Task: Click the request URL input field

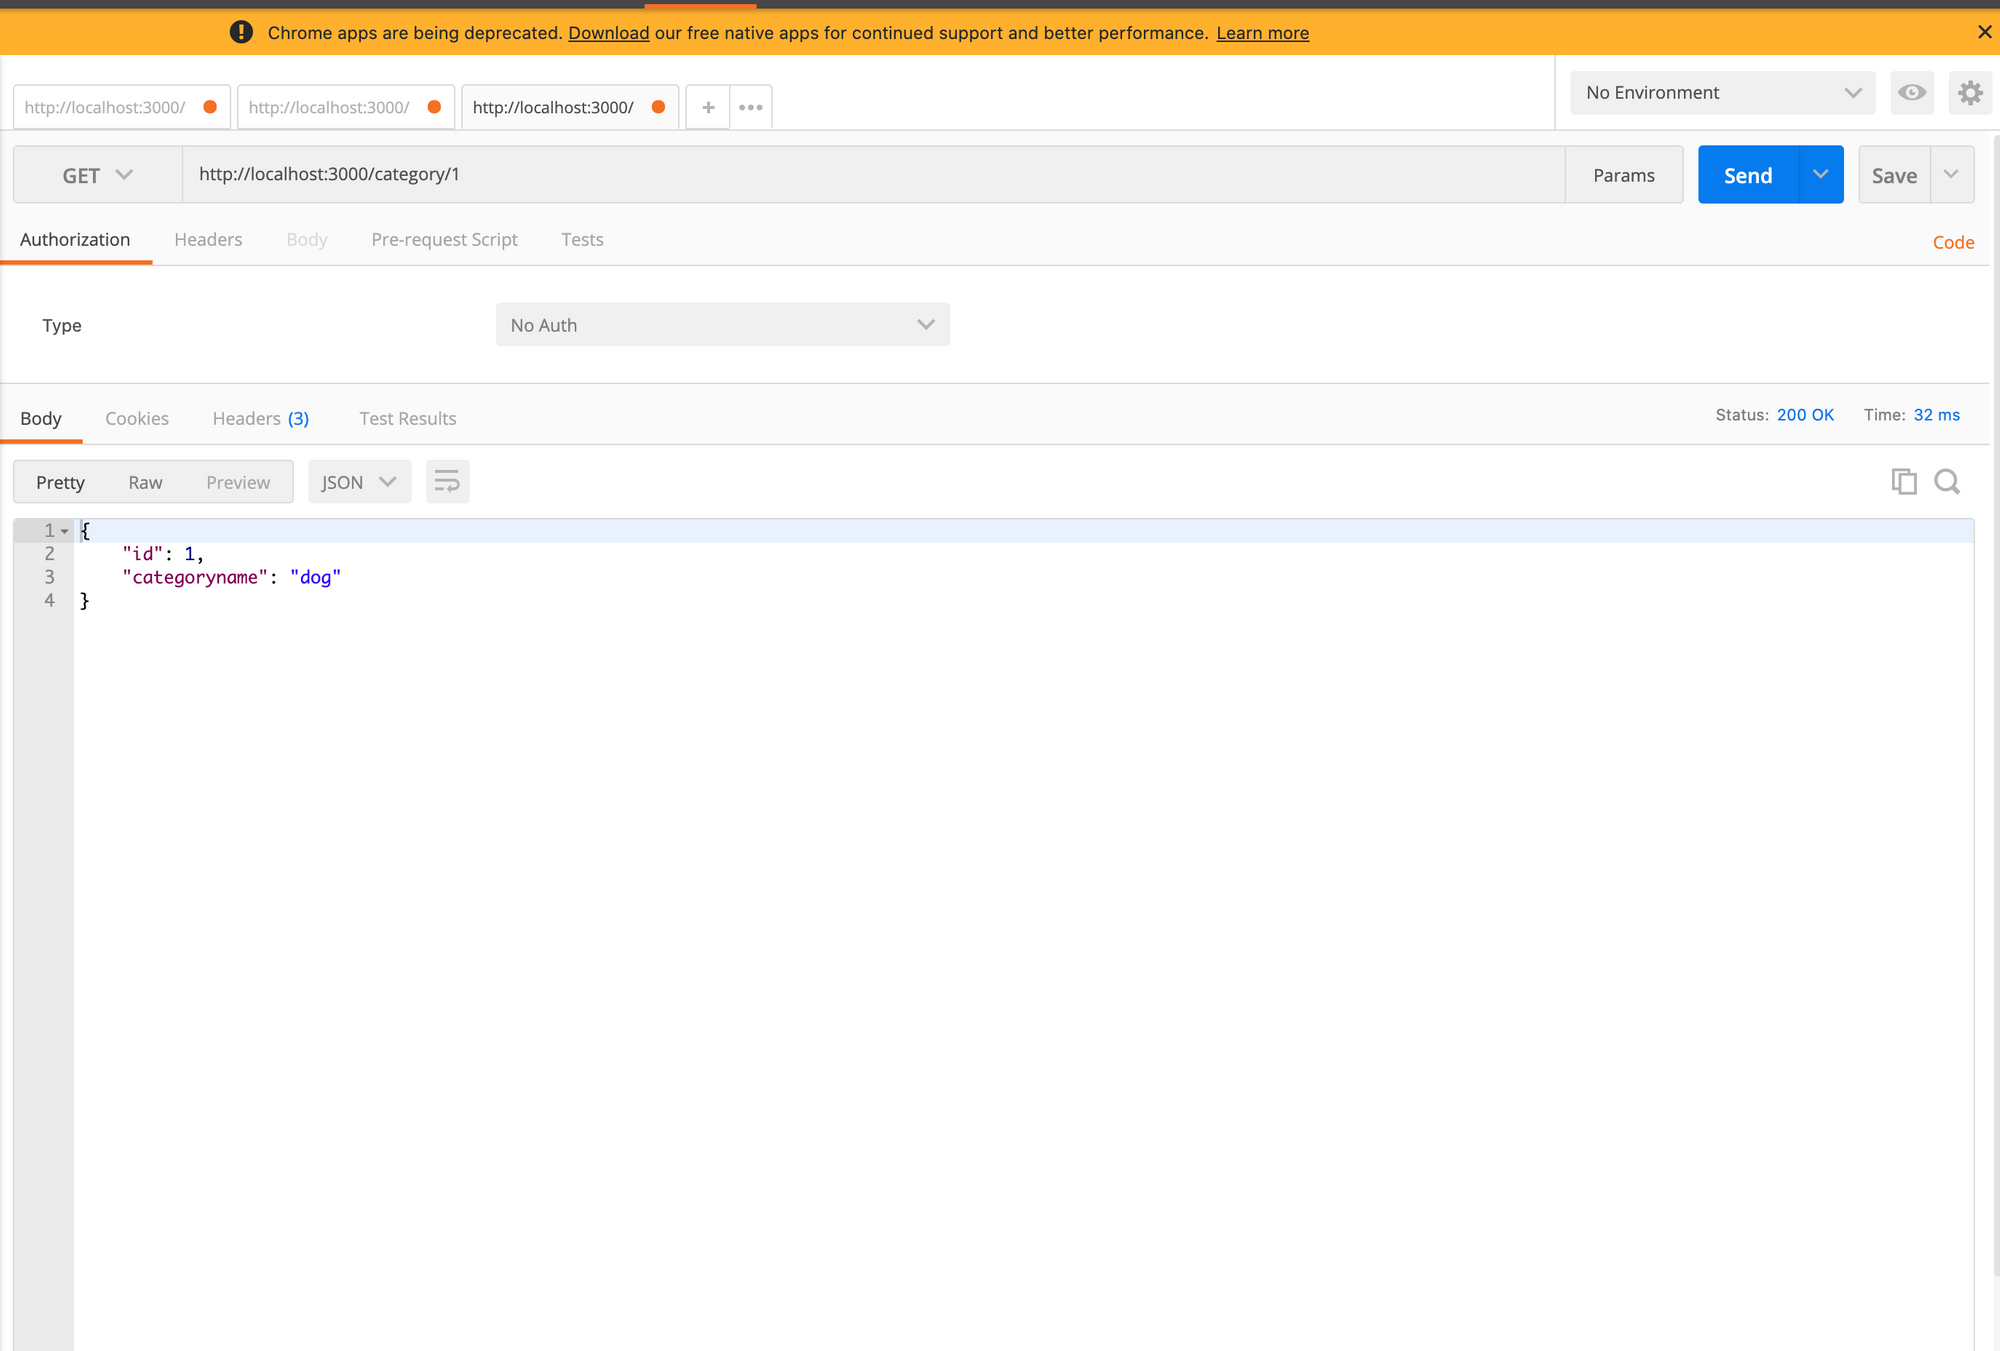Action: (870, 174)
